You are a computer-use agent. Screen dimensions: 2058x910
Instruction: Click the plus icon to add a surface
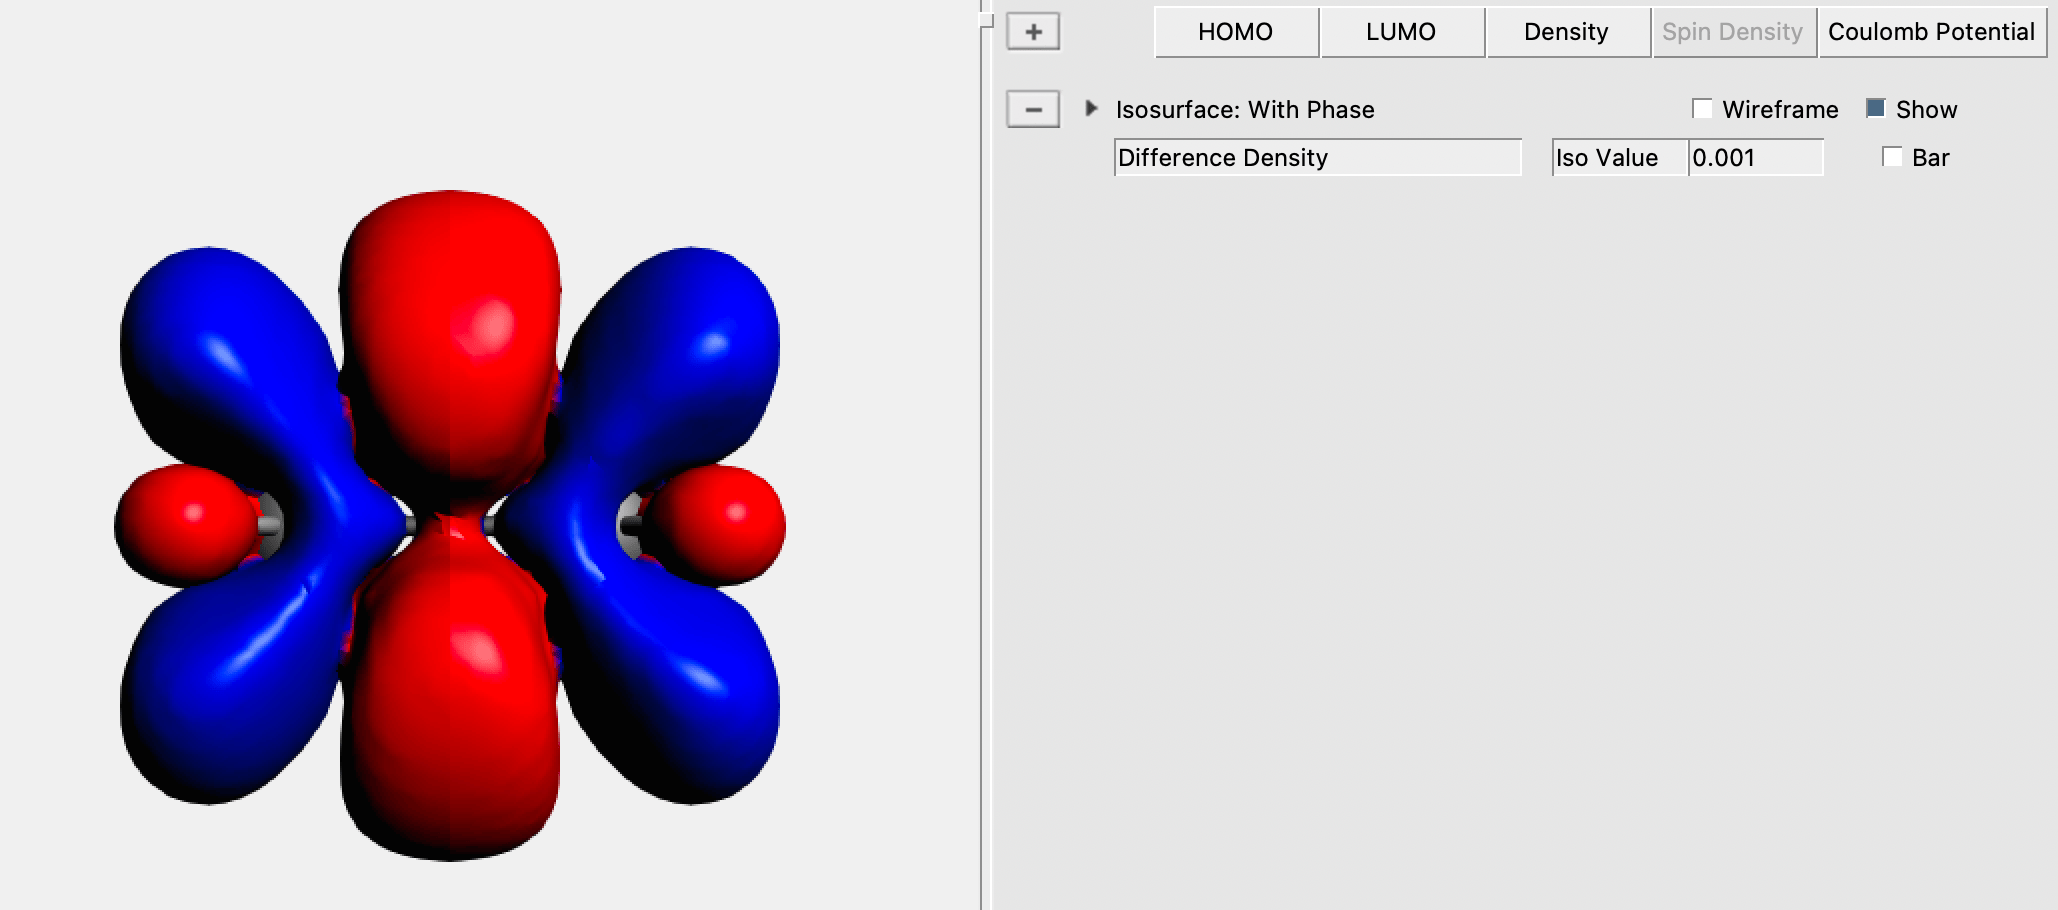pyautogui.click(x=1032, y=31)
